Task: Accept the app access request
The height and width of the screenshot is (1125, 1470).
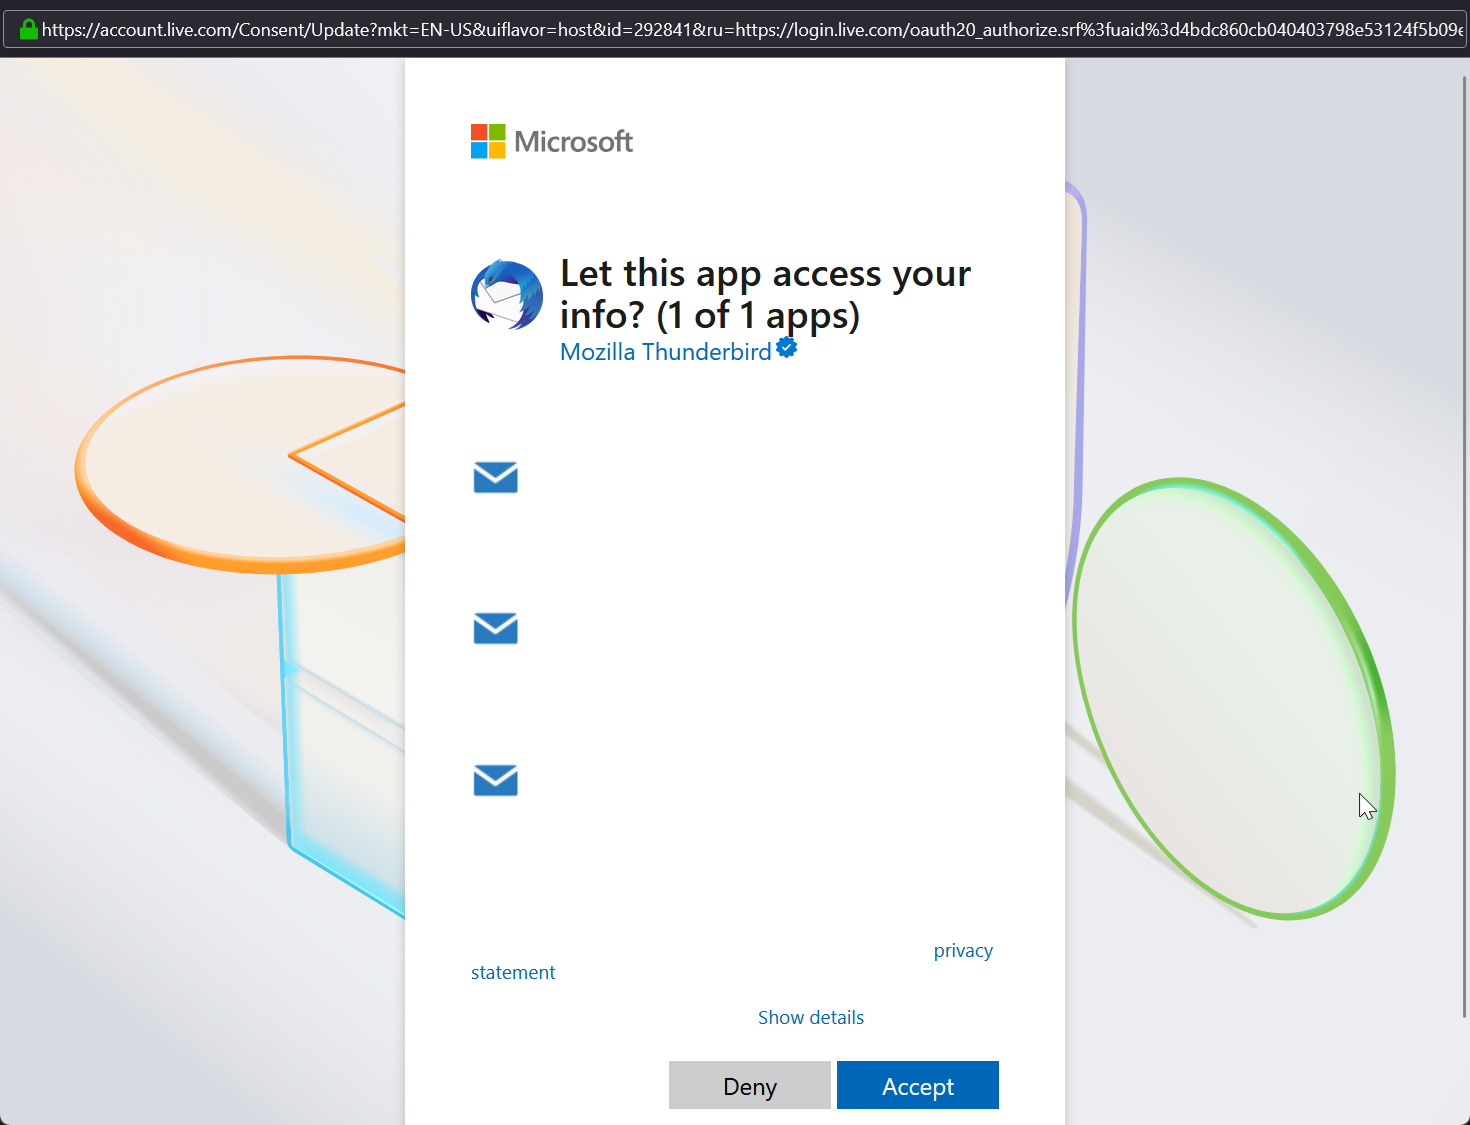Action: pyautogui.click(x=918, y=1085)
